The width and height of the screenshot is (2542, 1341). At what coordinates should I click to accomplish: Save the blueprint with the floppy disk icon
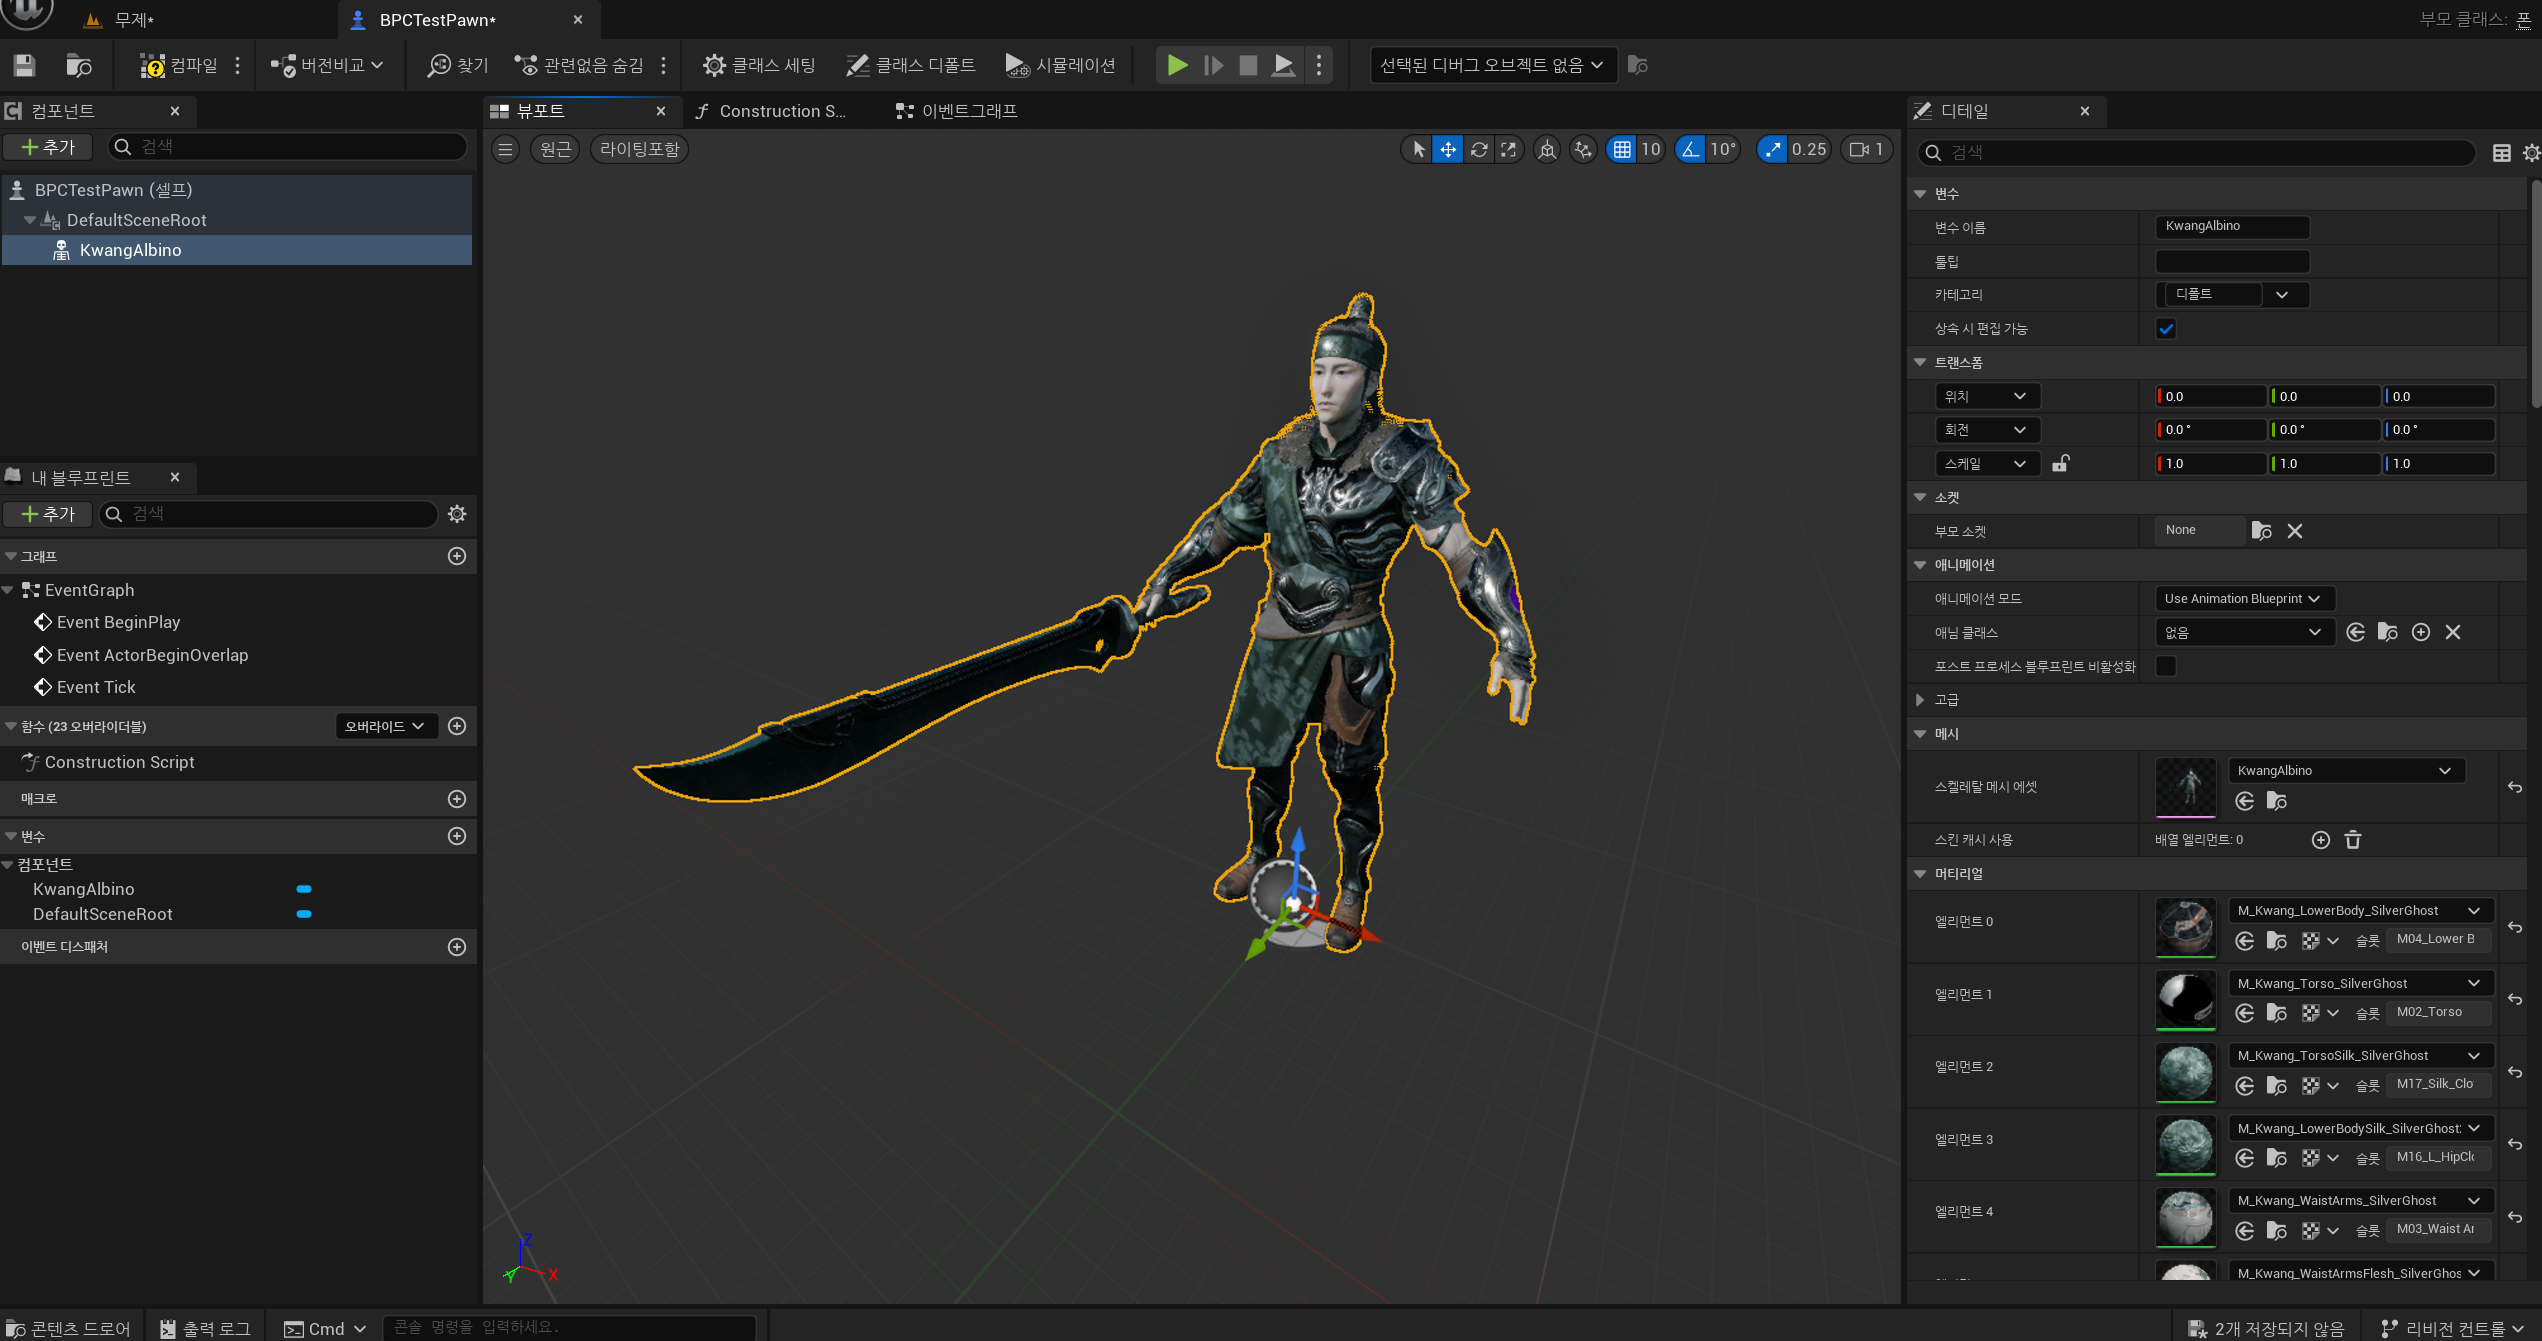[x=25, y=65]
